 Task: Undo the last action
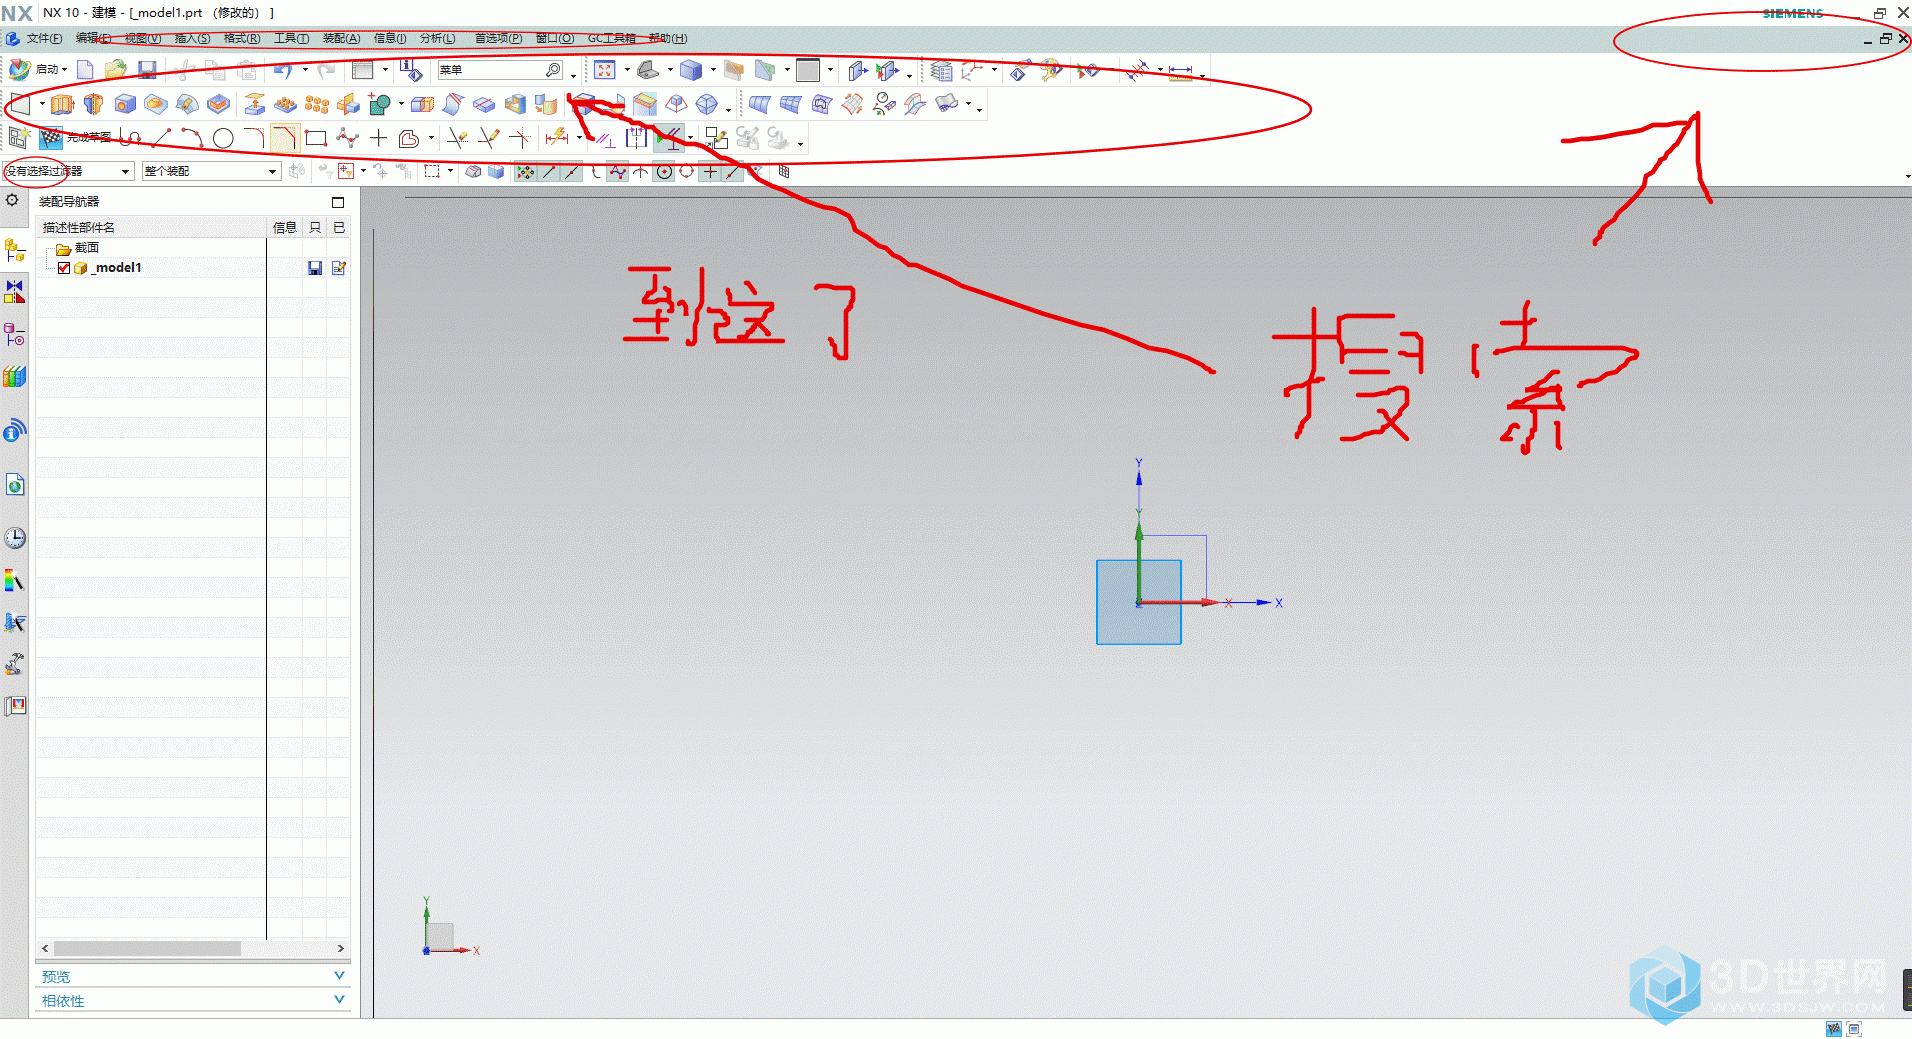(x=283, y=70)
